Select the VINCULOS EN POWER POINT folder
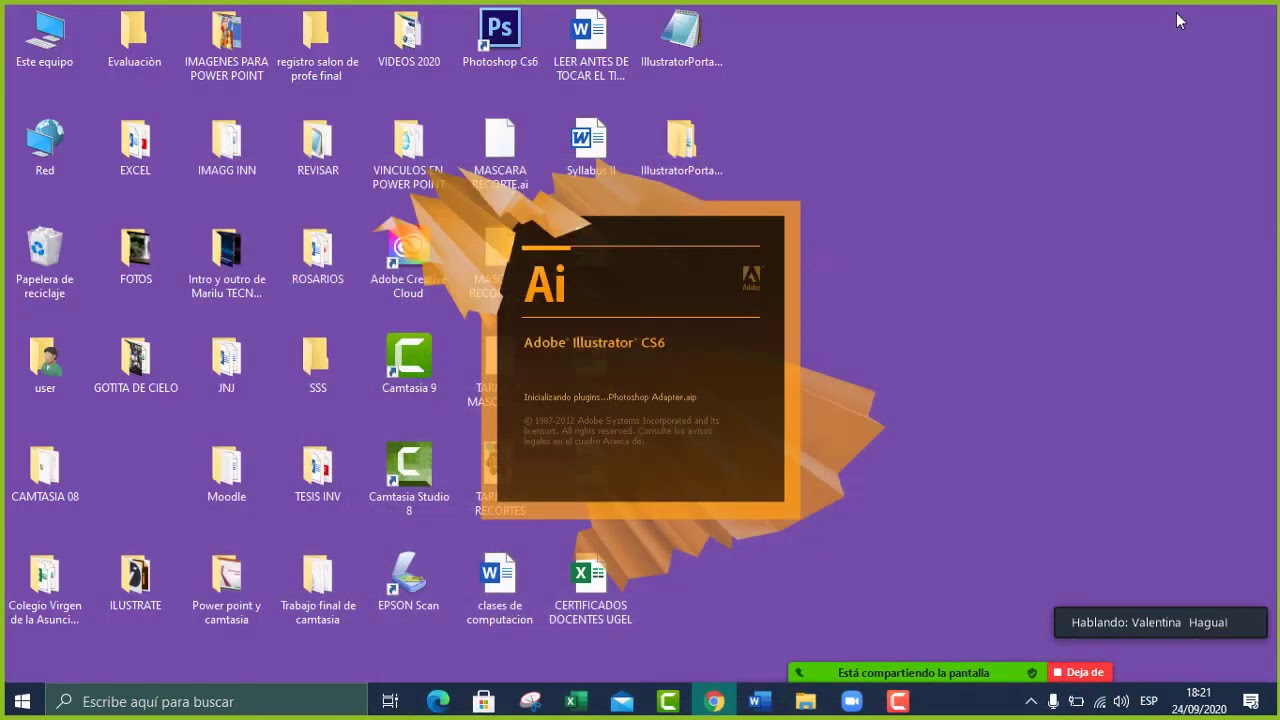The width and height of the screenshot is (1280, 720). [408, 155]
